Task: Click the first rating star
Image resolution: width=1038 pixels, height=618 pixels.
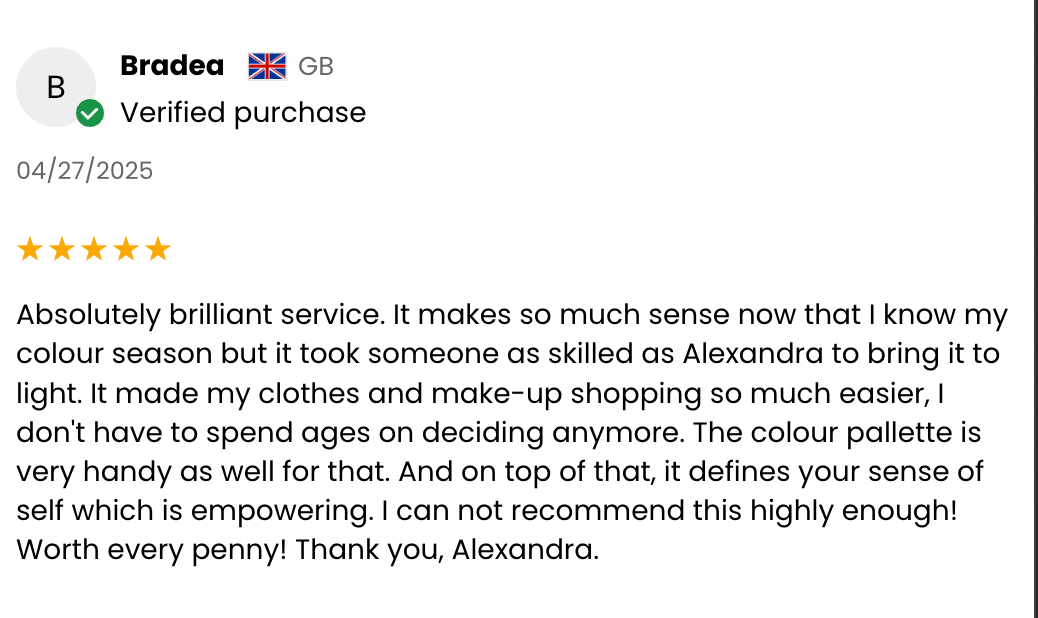Action: click(30, 249)
